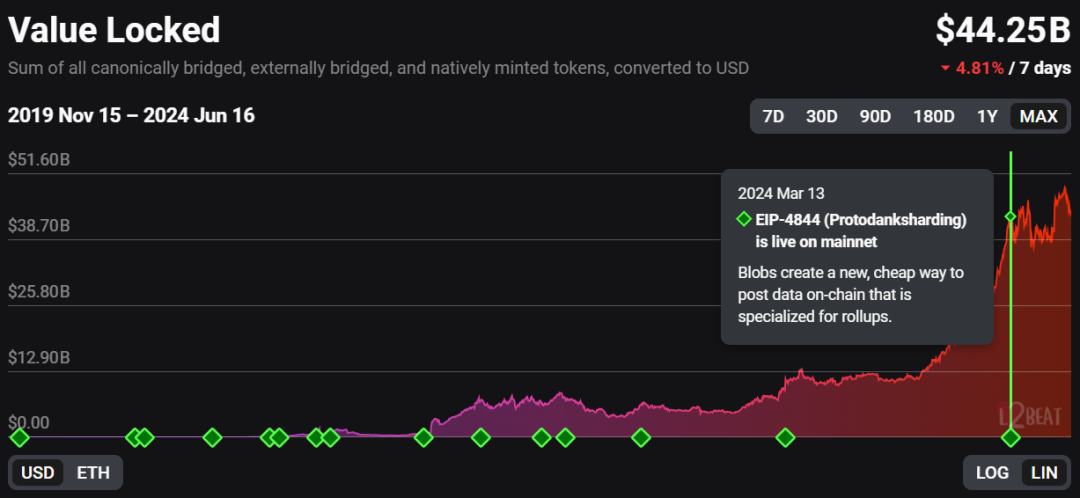
Task: Switch currency to USD
Action: coord(38,472)
